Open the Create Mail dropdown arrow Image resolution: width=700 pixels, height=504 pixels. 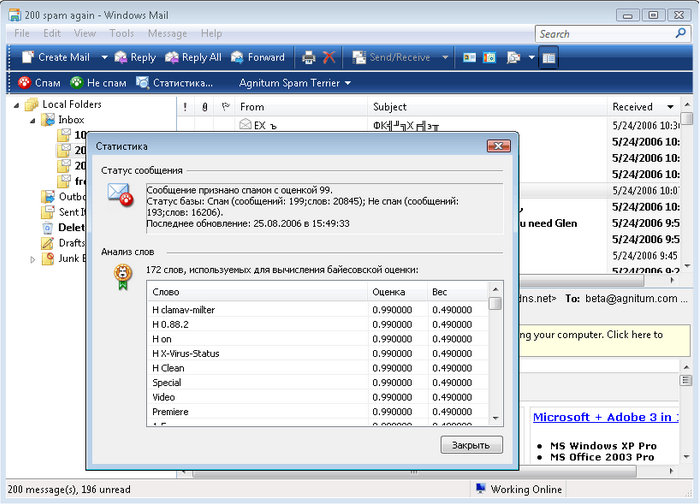pos(104,58)
